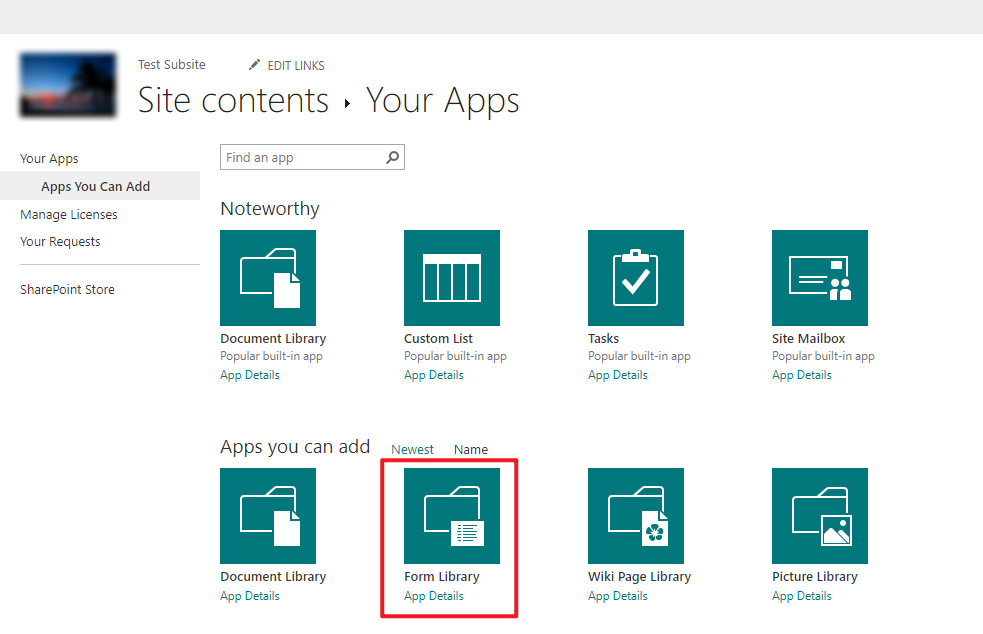This screenshot has width=983, height=634.
Task: Go to Manage Licenses
Action: pyautogui.click(x=68, y=214)
